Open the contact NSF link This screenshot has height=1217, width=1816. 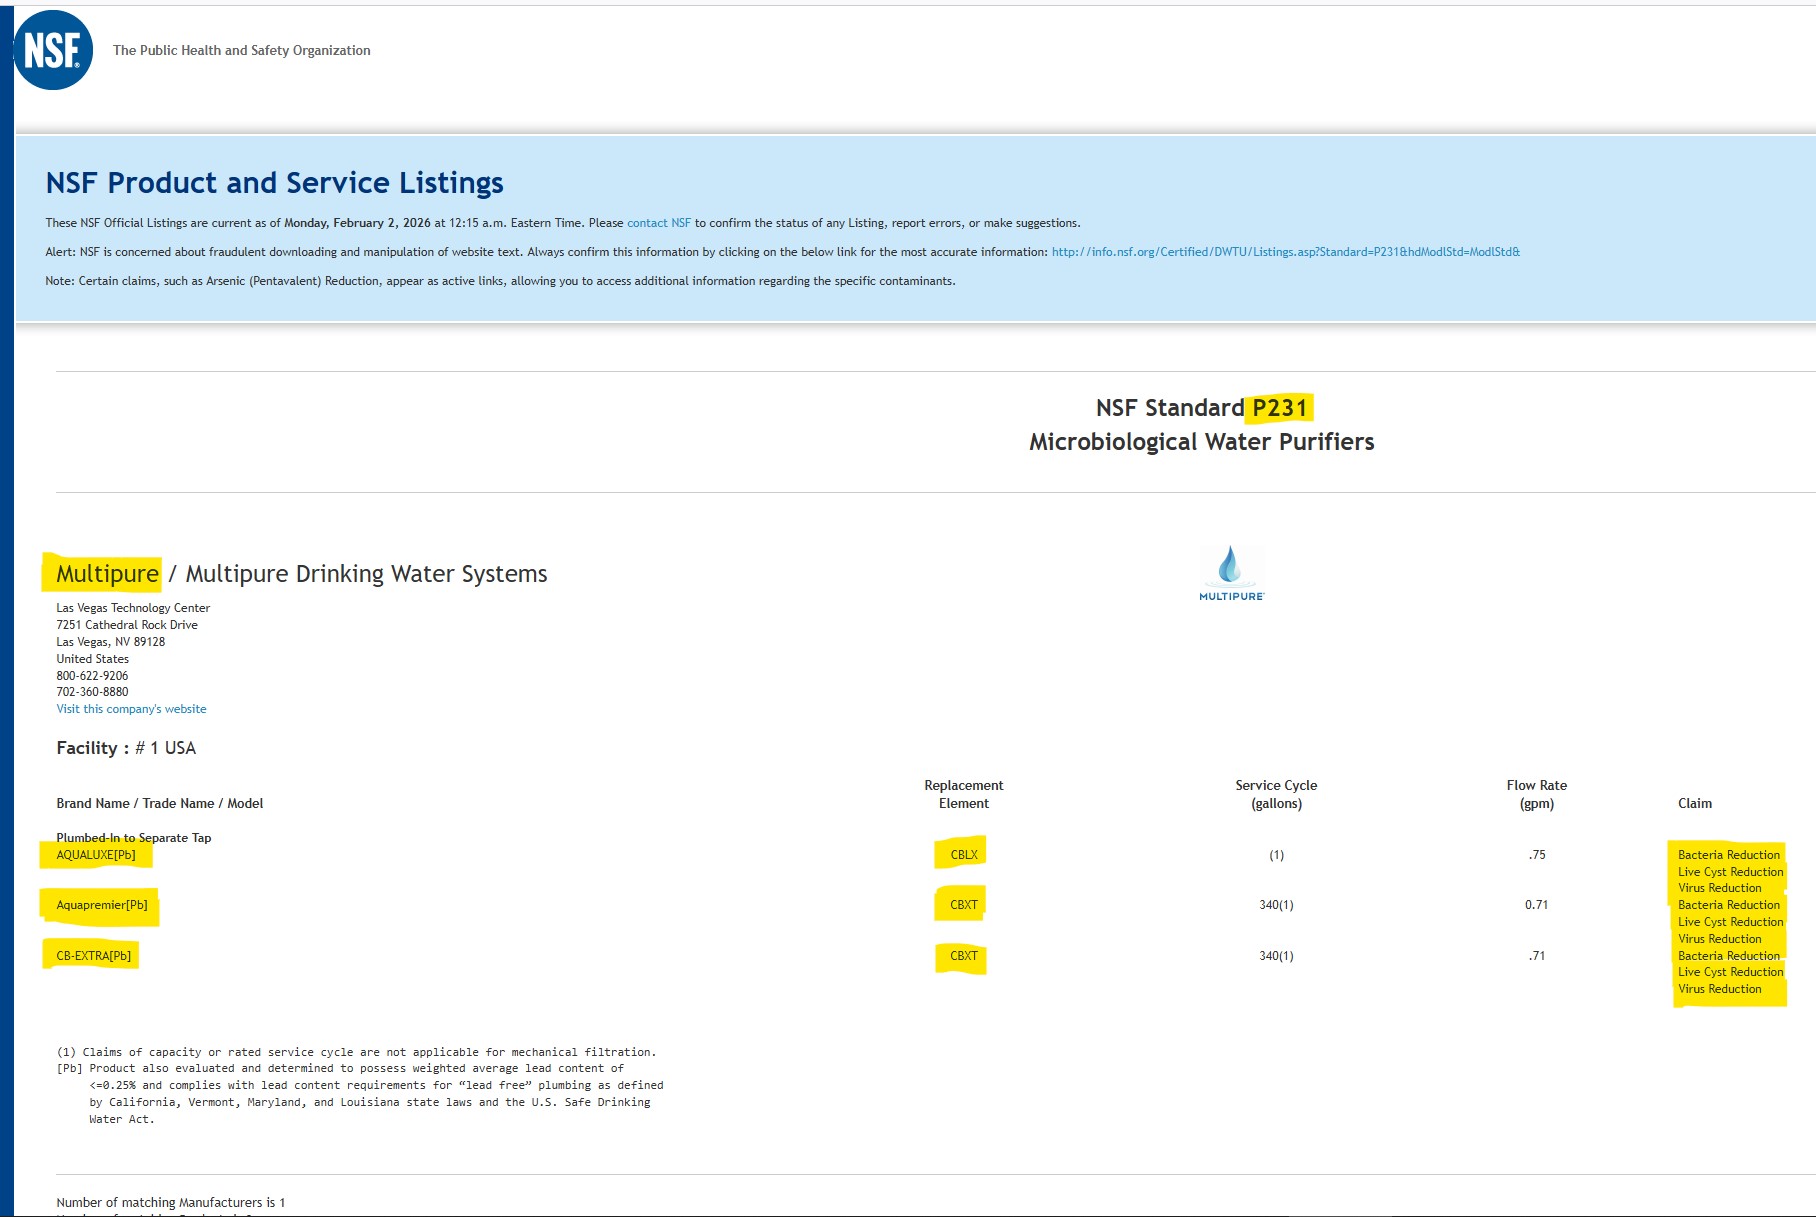point(658,223)
